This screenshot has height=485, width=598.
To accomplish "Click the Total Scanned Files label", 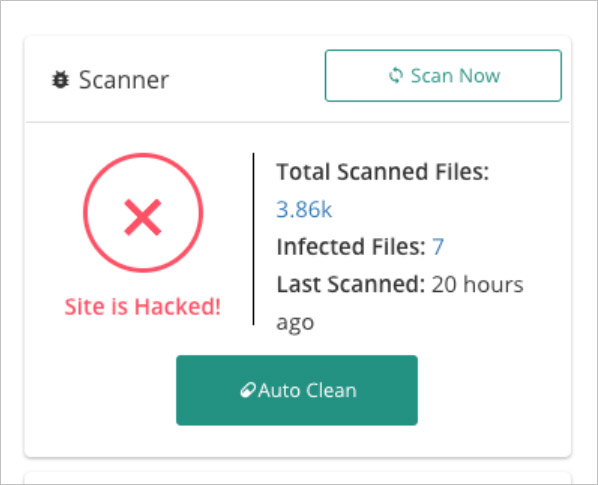I will 383,172.
